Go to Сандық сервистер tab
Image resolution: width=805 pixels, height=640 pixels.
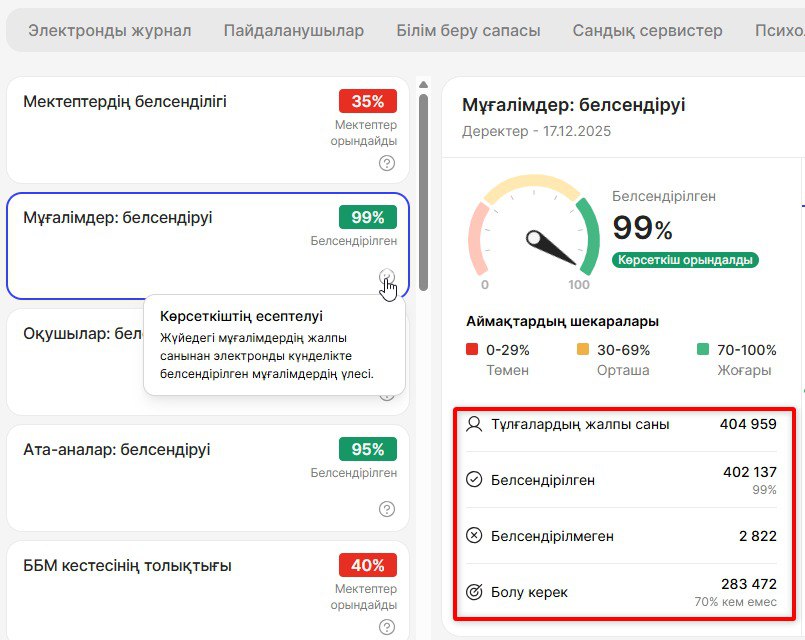click(647, 30)
